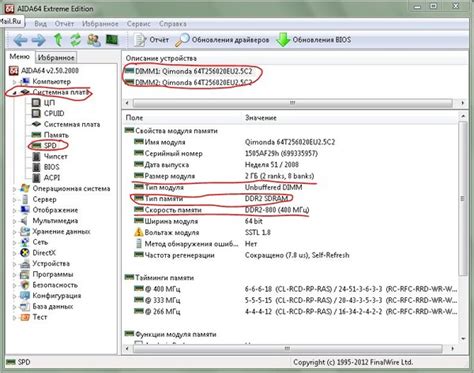Open Отчёт report from the toolbar

point(151,40)
